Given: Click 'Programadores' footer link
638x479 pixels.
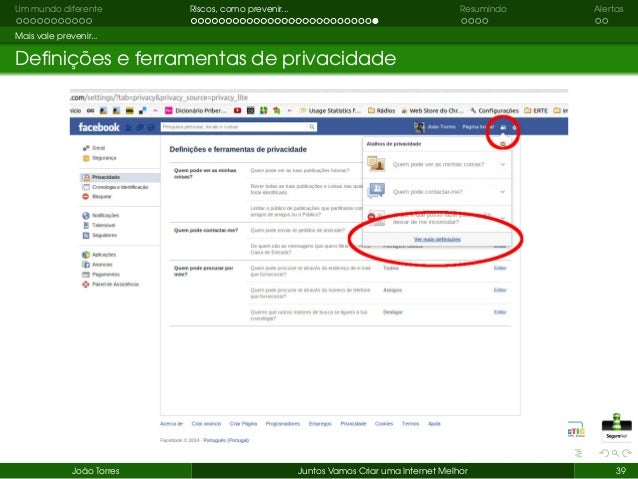Looking at the screenshot, I should 283,424.
